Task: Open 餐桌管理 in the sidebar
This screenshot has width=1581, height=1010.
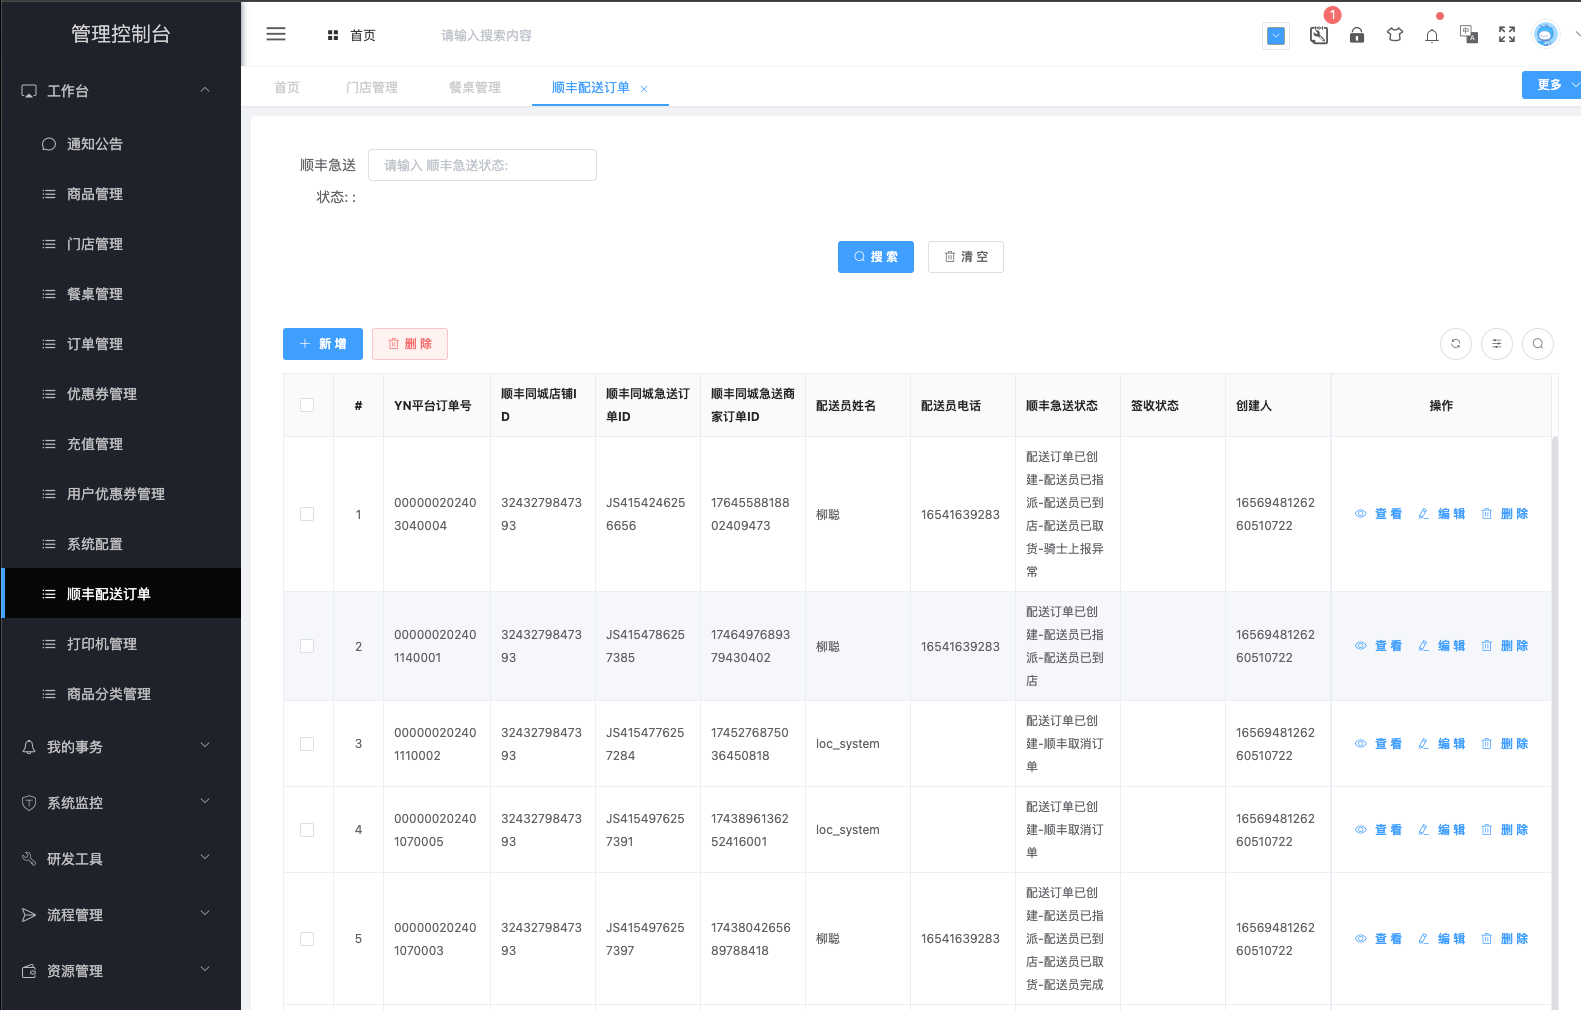Action: click(121, 294)
